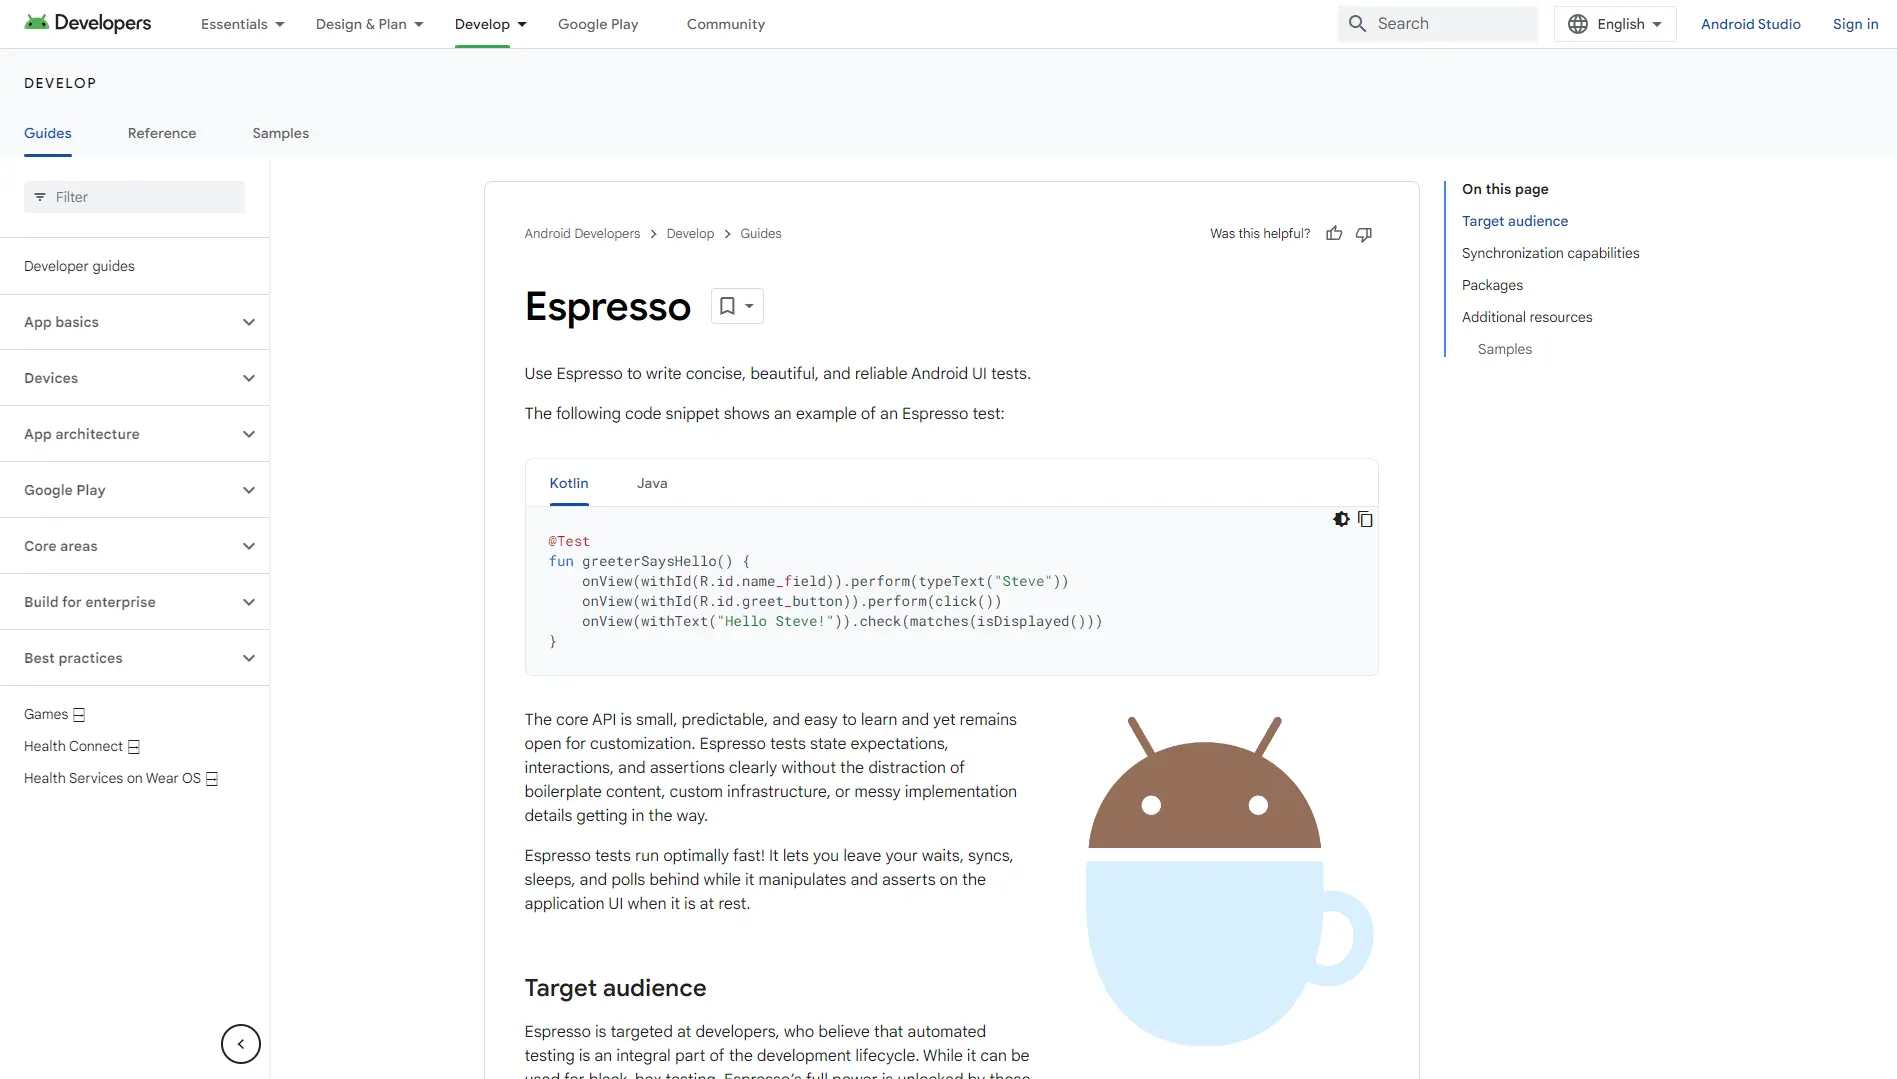This screenshot has width=1897, height=1079.
Task: Select the Java code tab
Action: click(652, 483)
